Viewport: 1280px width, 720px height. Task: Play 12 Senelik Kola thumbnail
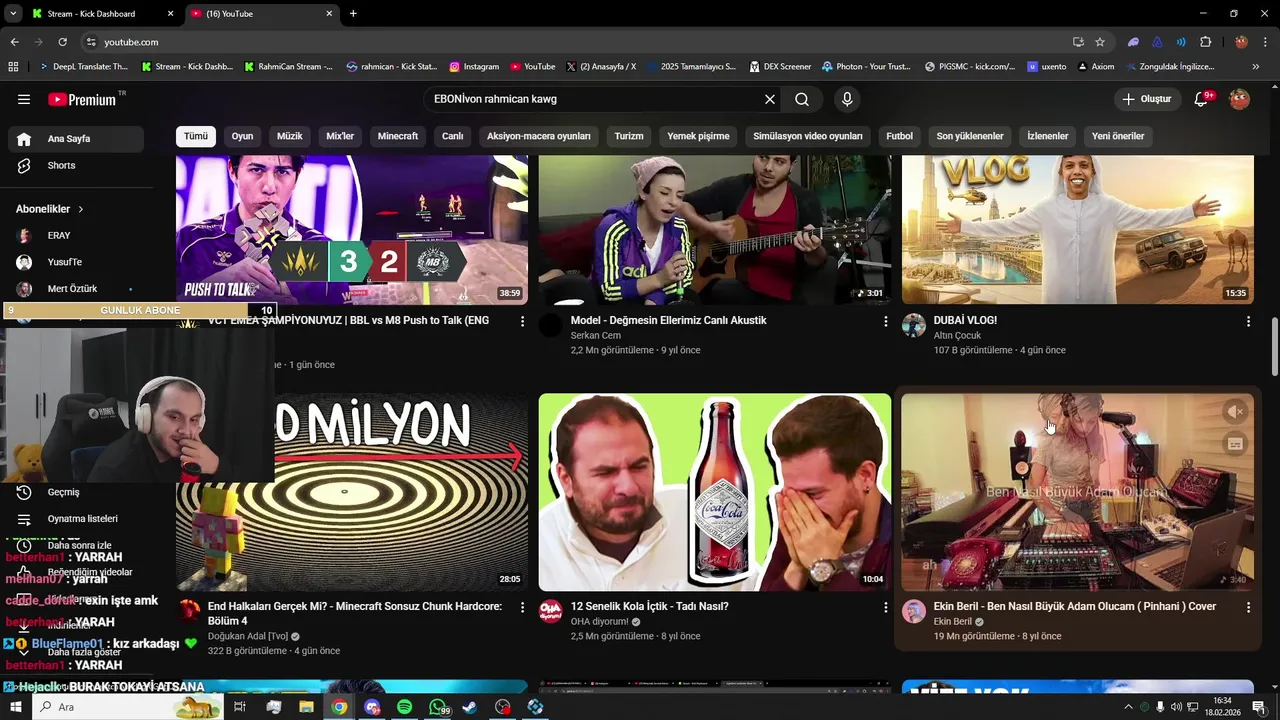[715, 492]
